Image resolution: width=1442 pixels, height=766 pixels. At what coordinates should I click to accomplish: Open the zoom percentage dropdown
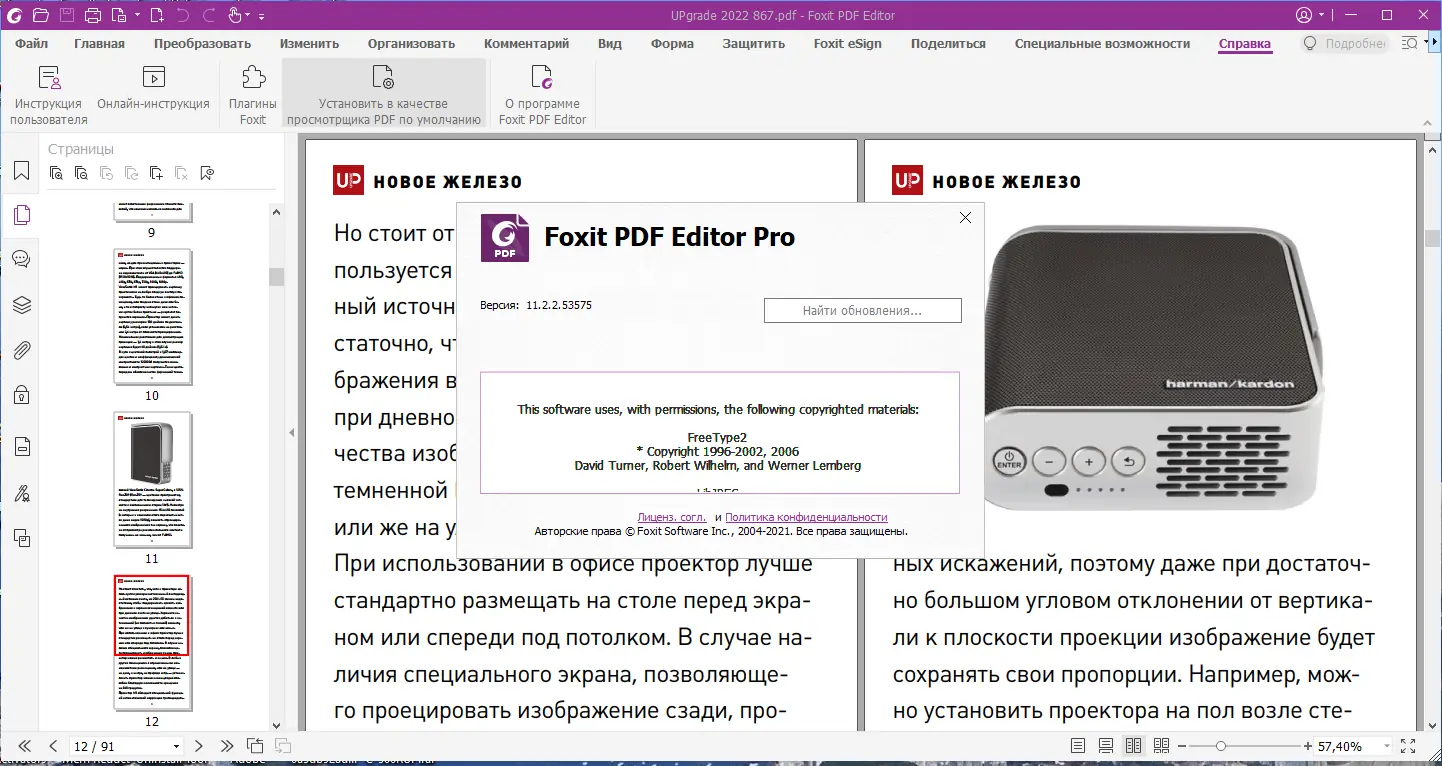pyautogui.click(x=1386, y=745)
